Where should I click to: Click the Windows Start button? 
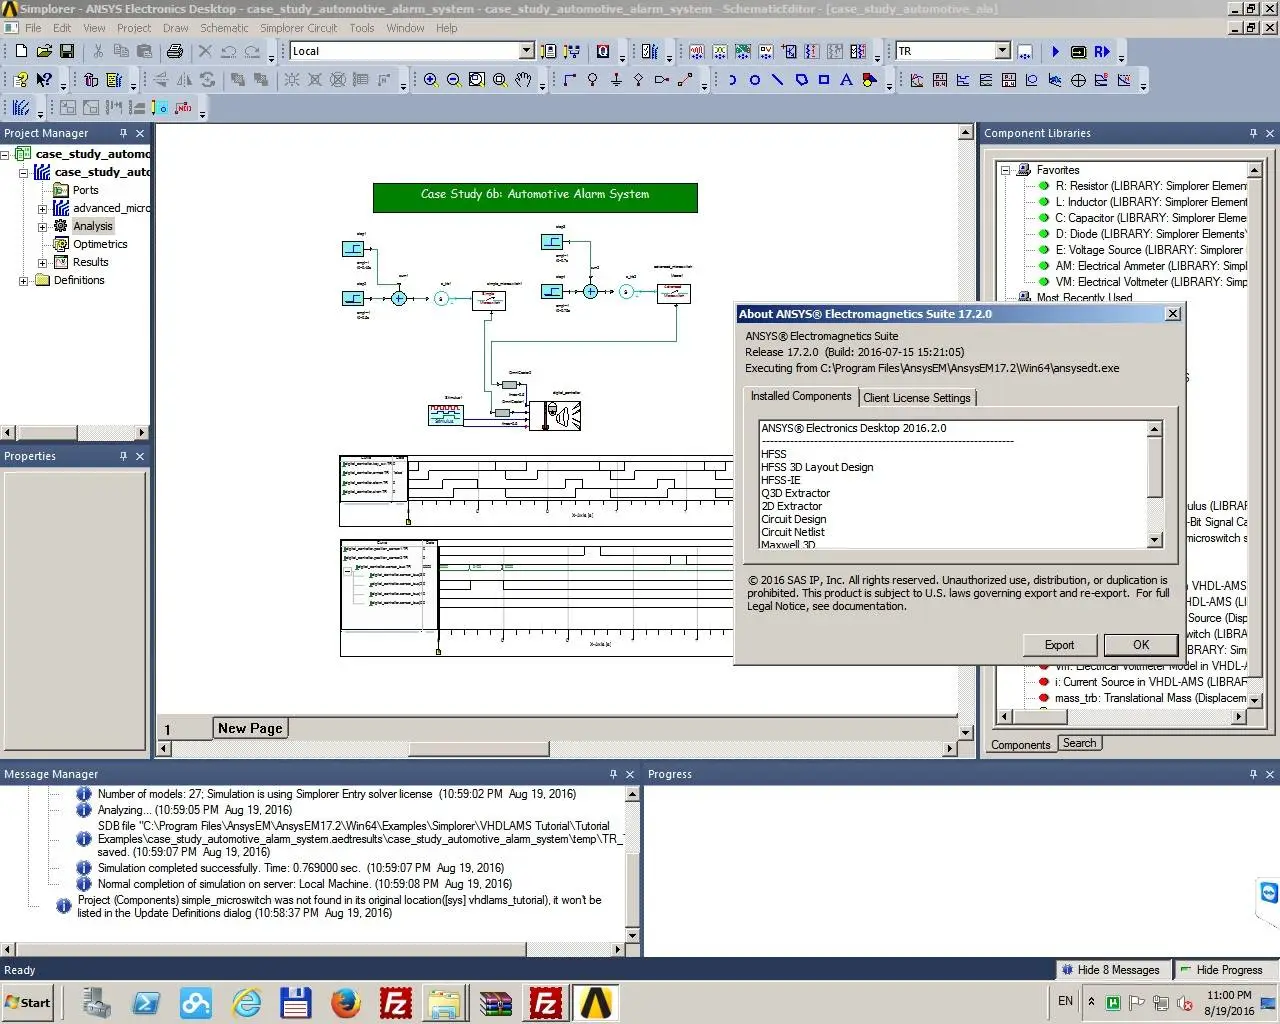[x=27, y=1002]
